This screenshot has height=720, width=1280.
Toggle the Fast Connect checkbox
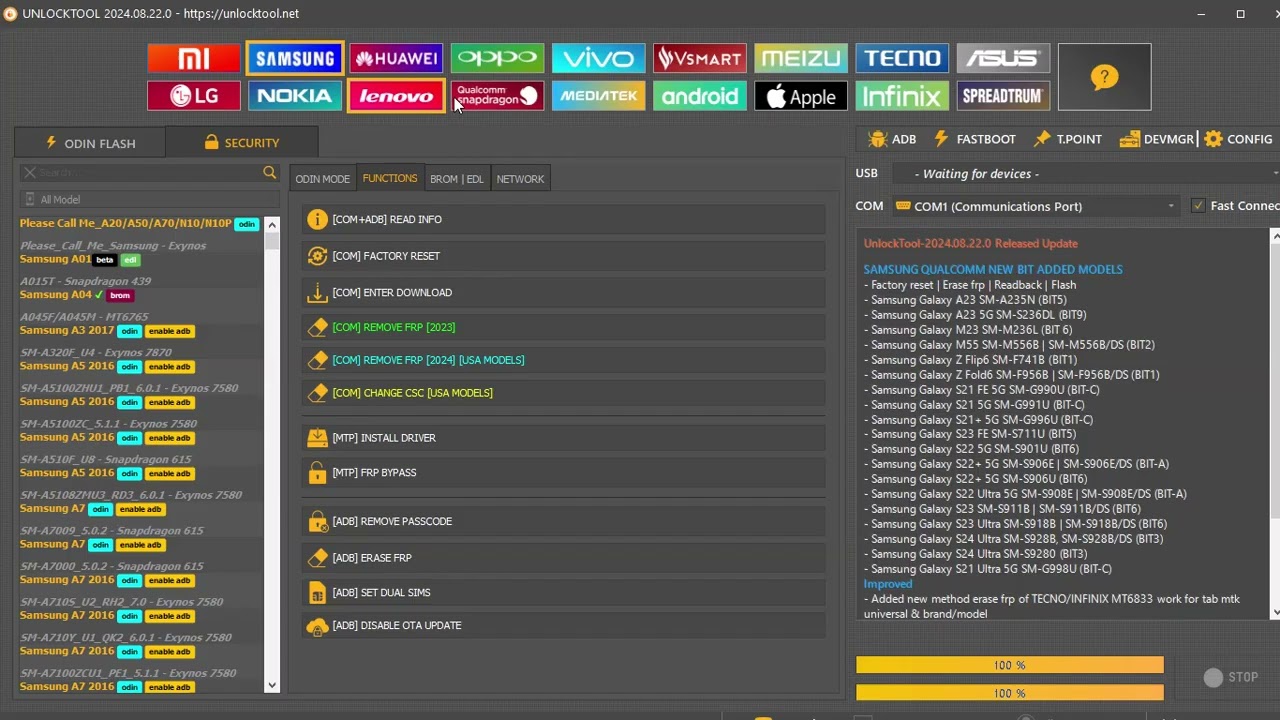[1198, 206]
